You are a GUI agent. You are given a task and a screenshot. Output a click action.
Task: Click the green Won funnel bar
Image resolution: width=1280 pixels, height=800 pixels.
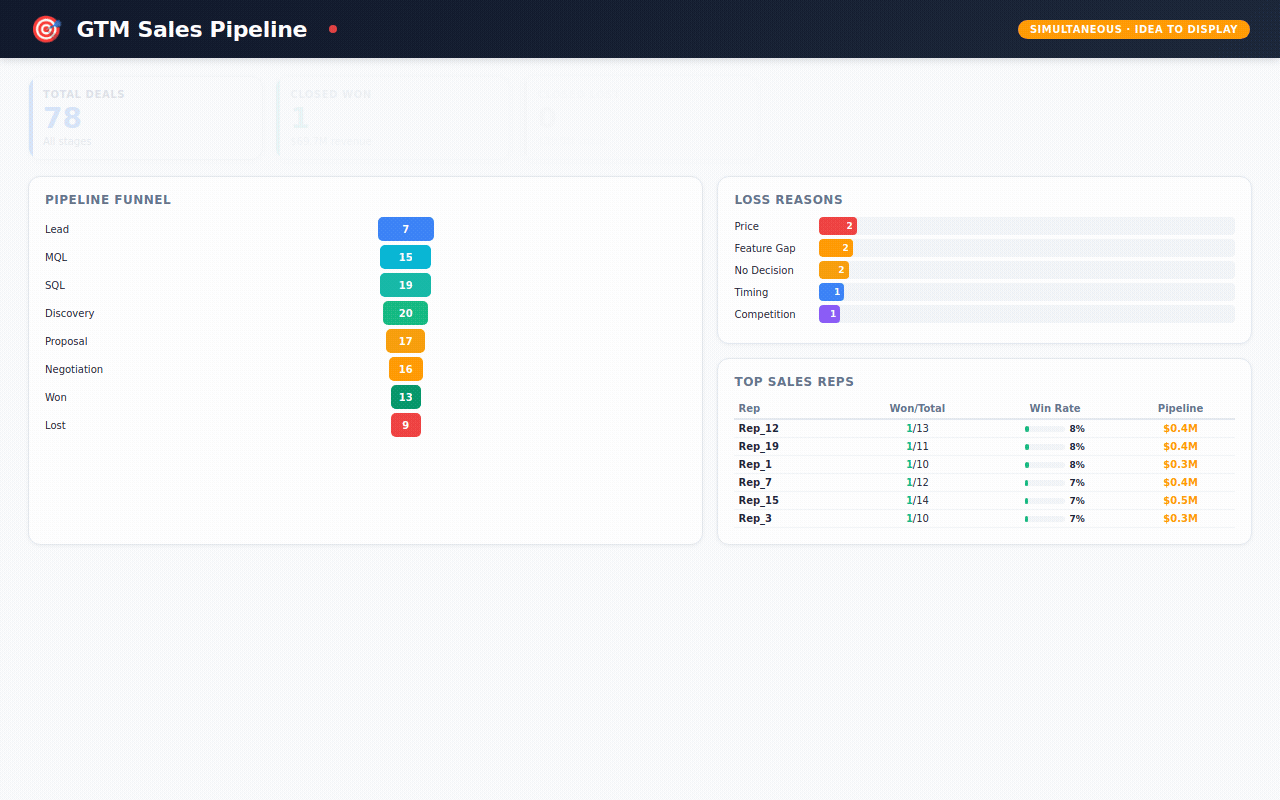[405, 397]
